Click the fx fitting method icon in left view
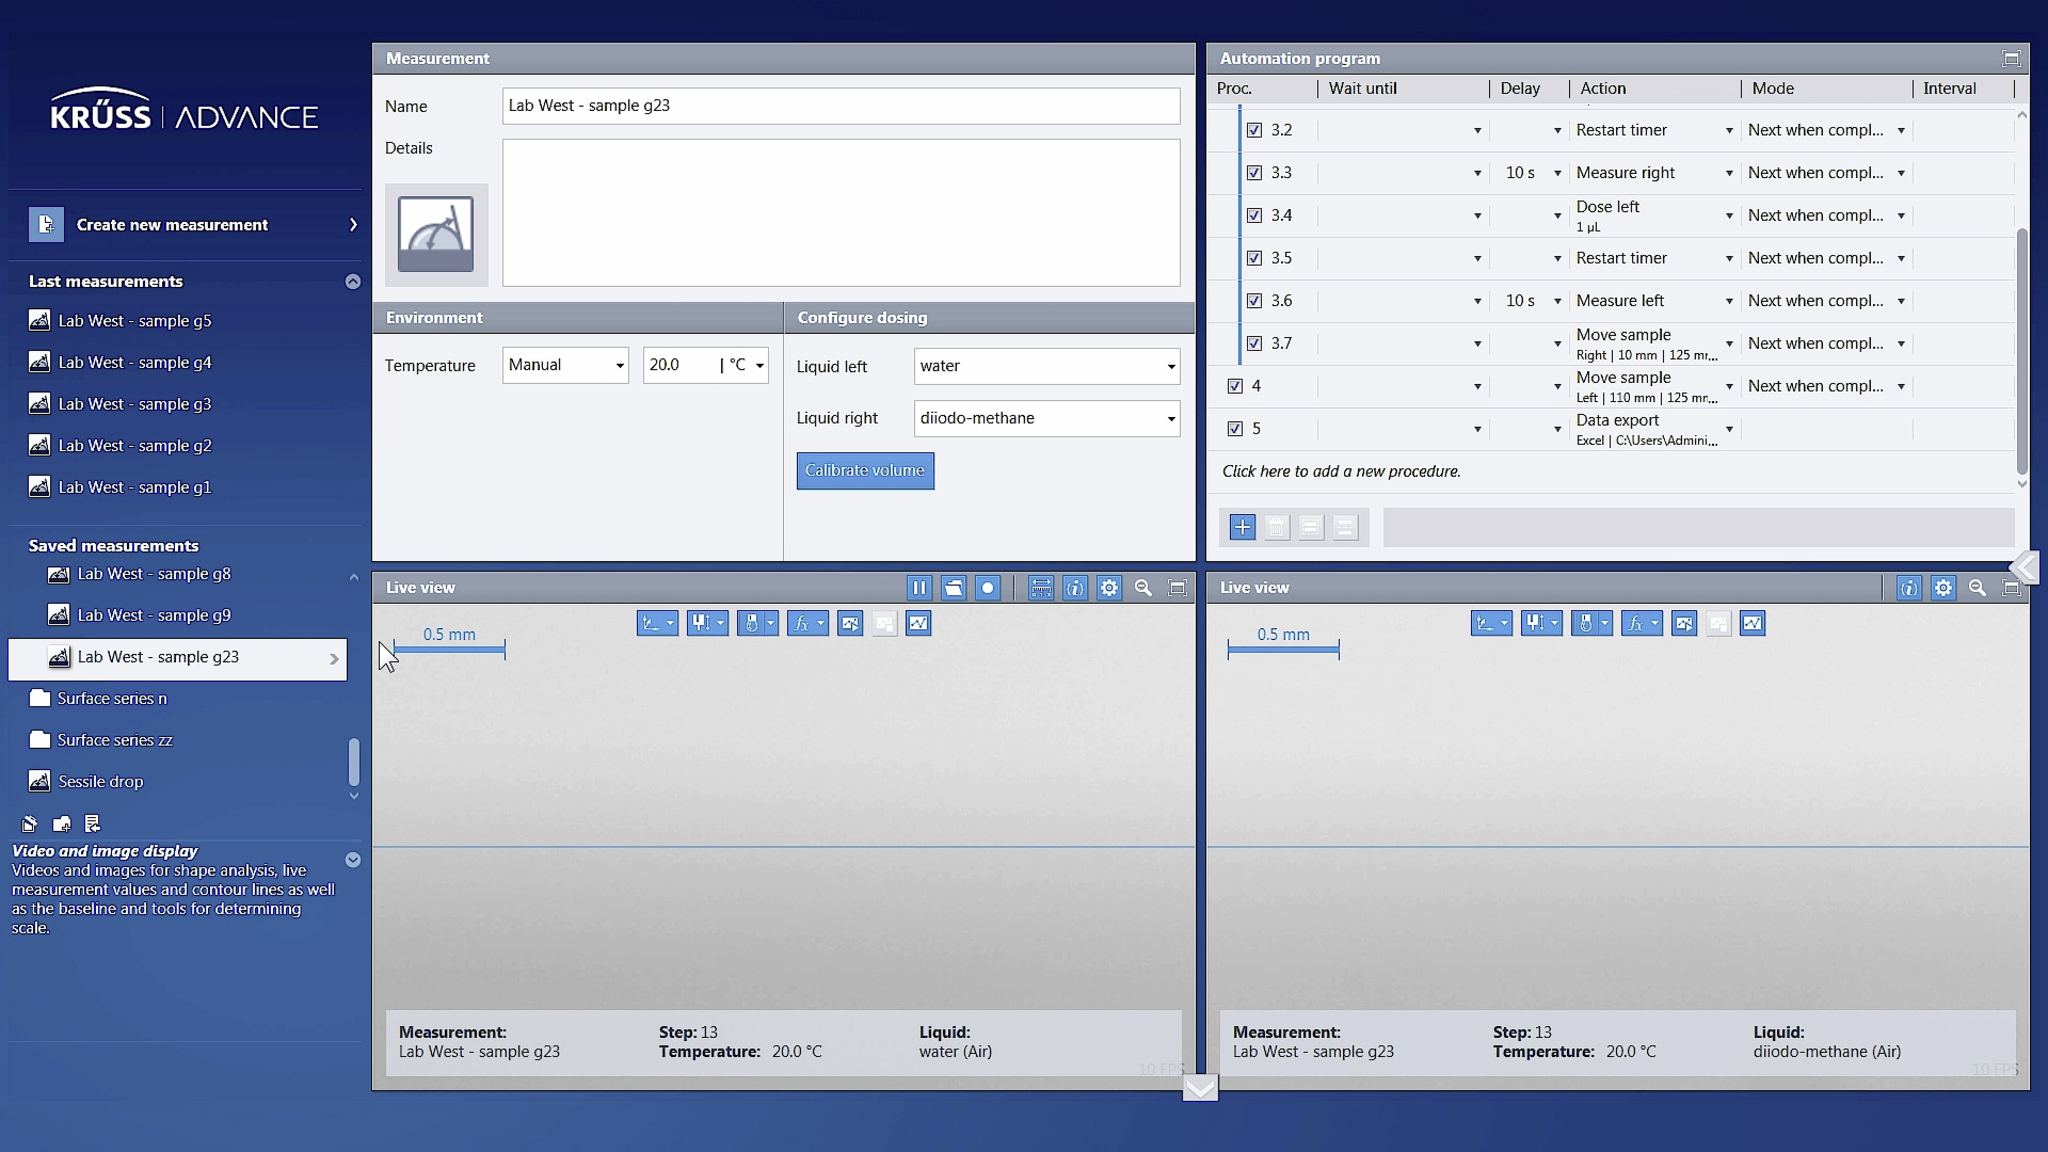 [x=801, y=624]
